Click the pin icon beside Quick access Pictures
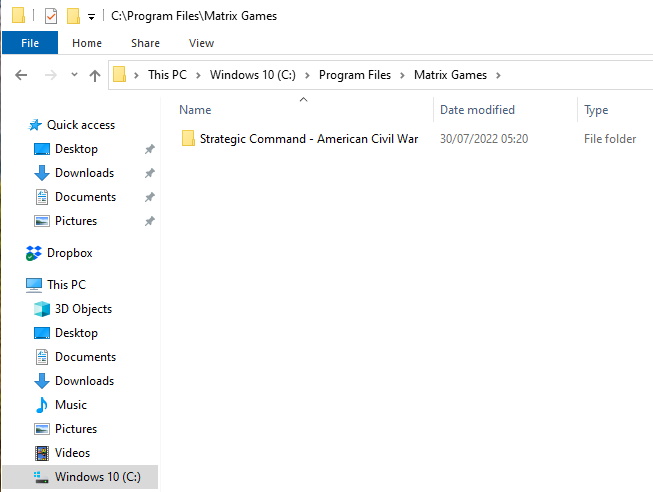Image resolution: width=653 pixels, height=492 pixels. [x=150, y=221]
